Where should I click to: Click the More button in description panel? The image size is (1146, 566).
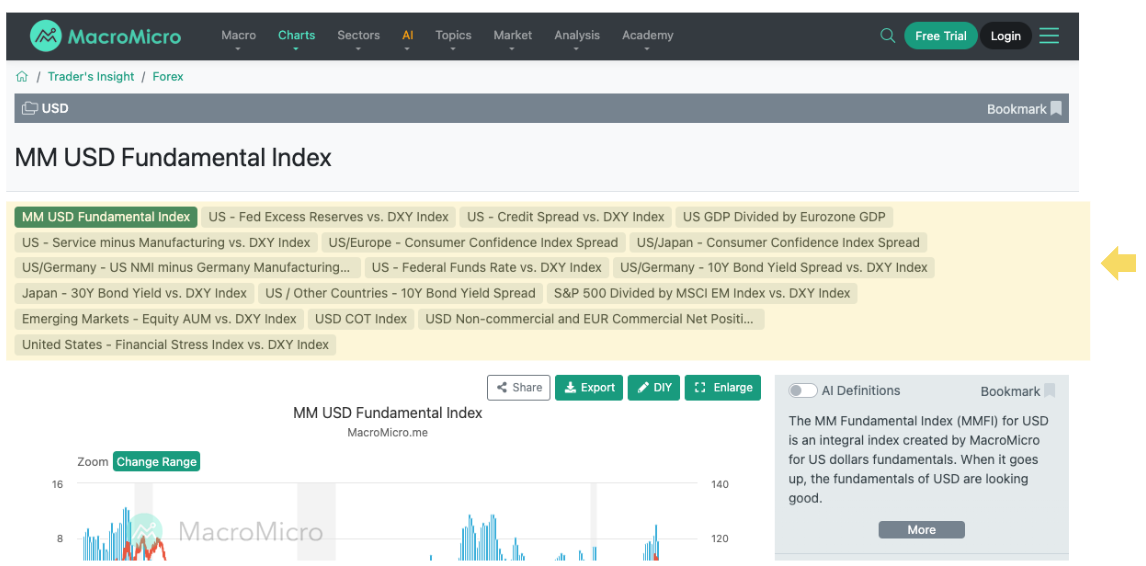(922, 529)
